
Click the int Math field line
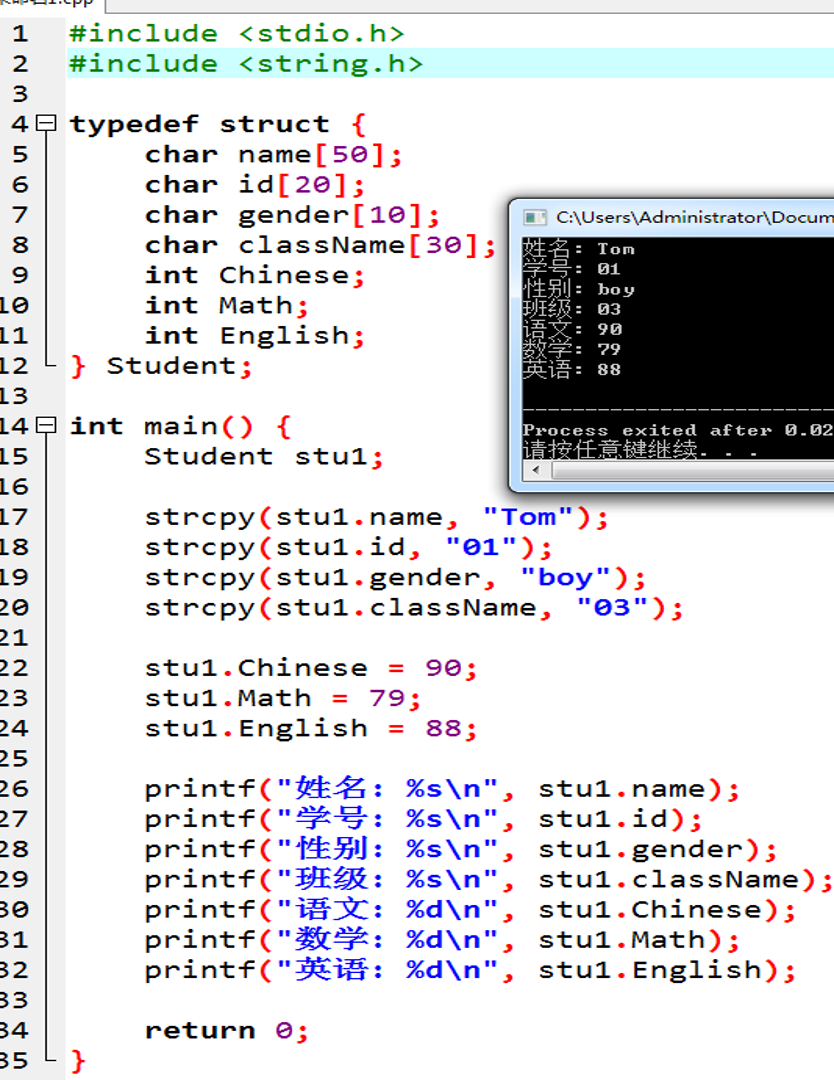coord(227,305)
